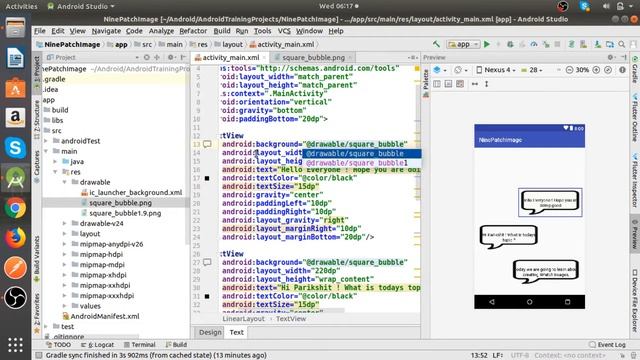
Task: Toggle the second view-mode icon in preview toolbar
Action: click(448, 84)
